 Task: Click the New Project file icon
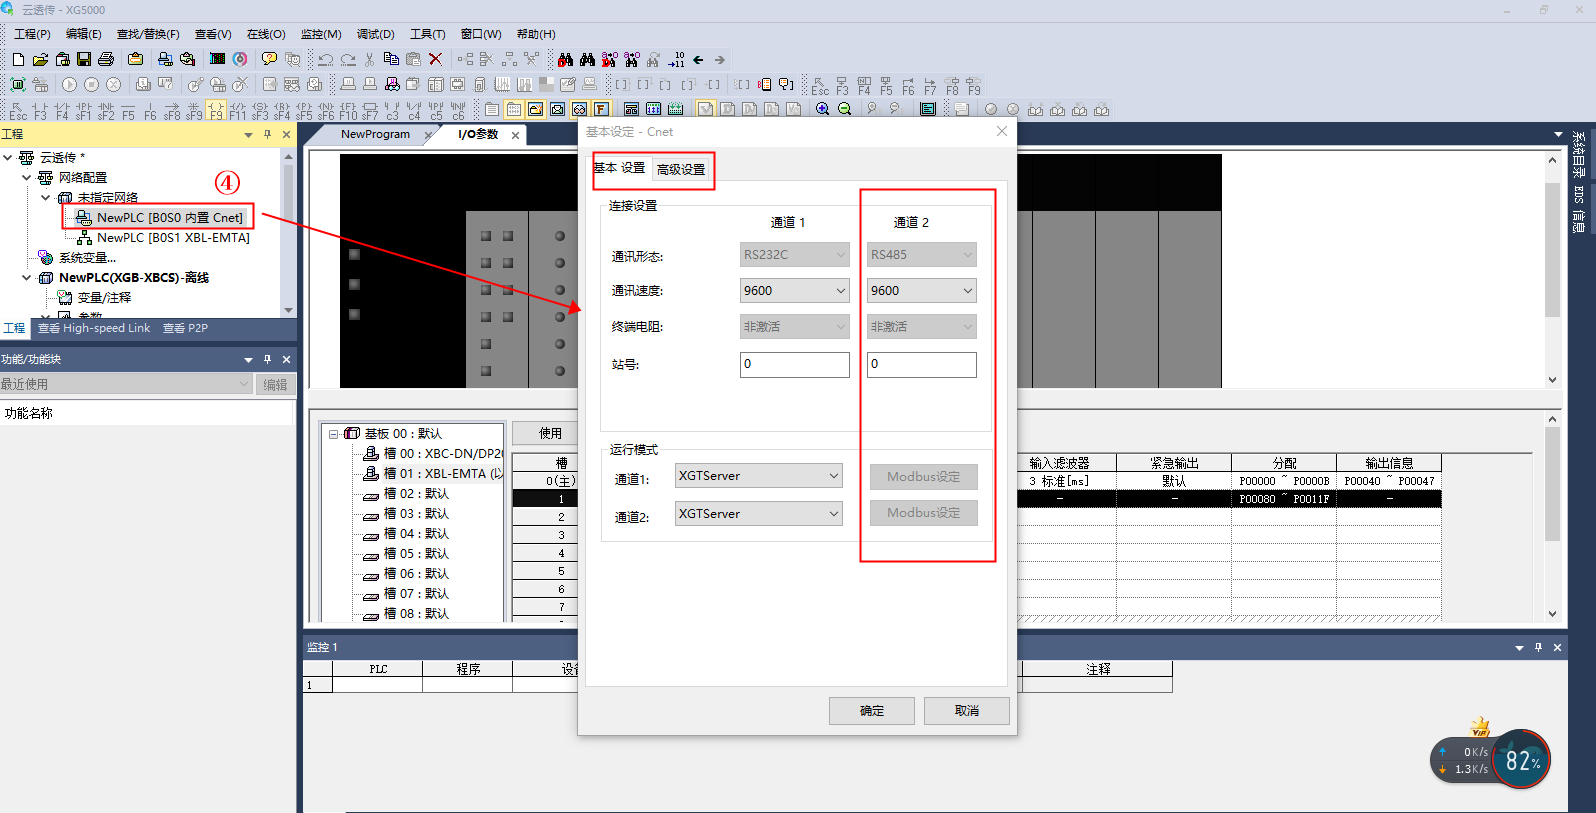(18, 59)
